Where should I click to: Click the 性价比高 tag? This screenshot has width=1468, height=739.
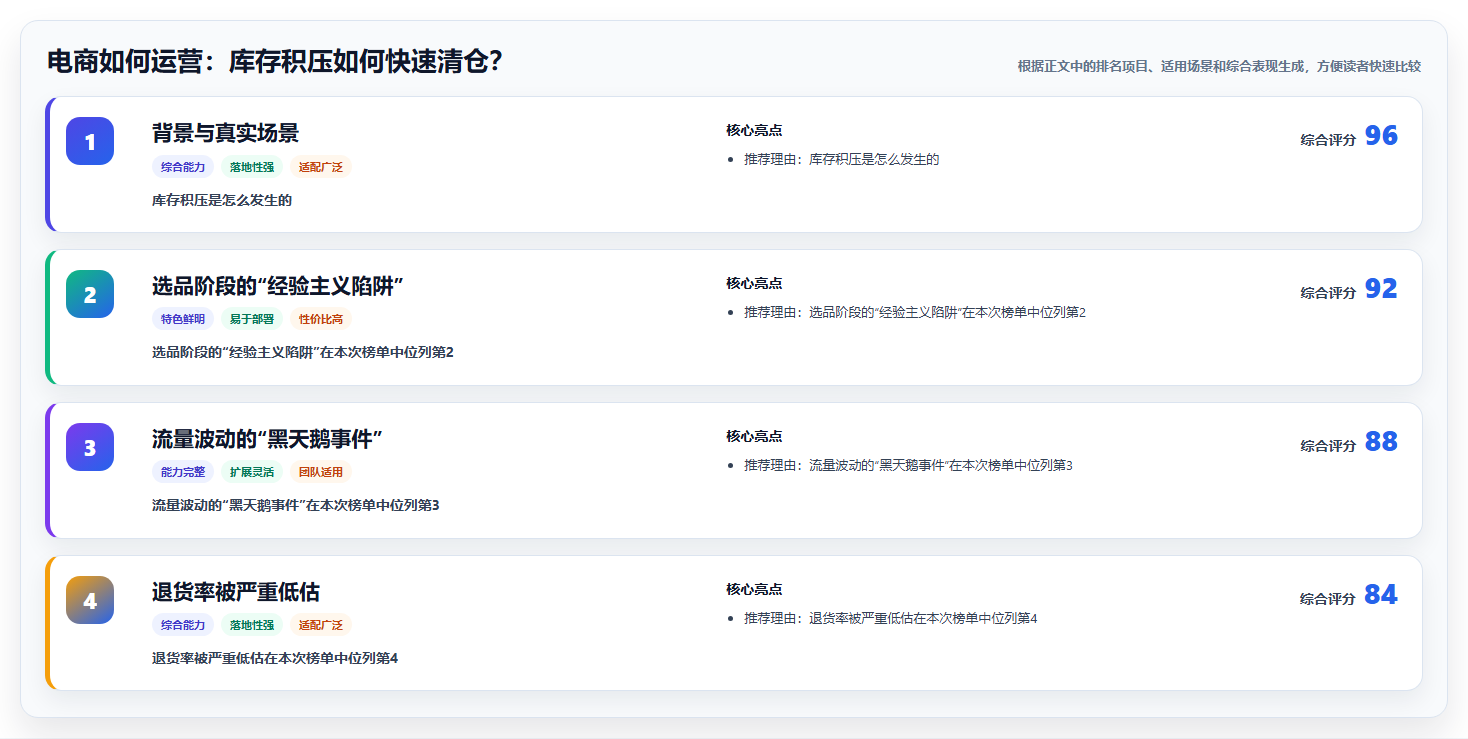(321, 320)
